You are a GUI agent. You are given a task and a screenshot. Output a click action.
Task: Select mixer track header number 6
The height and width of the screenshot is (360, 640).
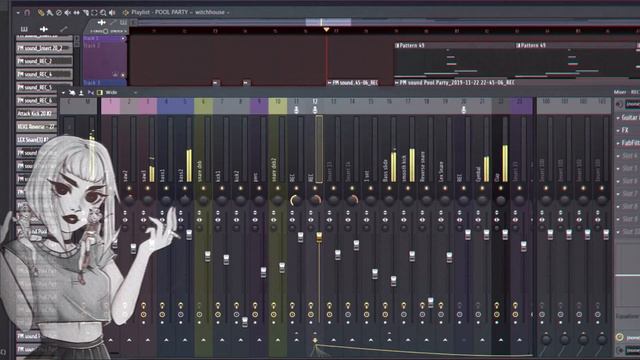point(203,106)
